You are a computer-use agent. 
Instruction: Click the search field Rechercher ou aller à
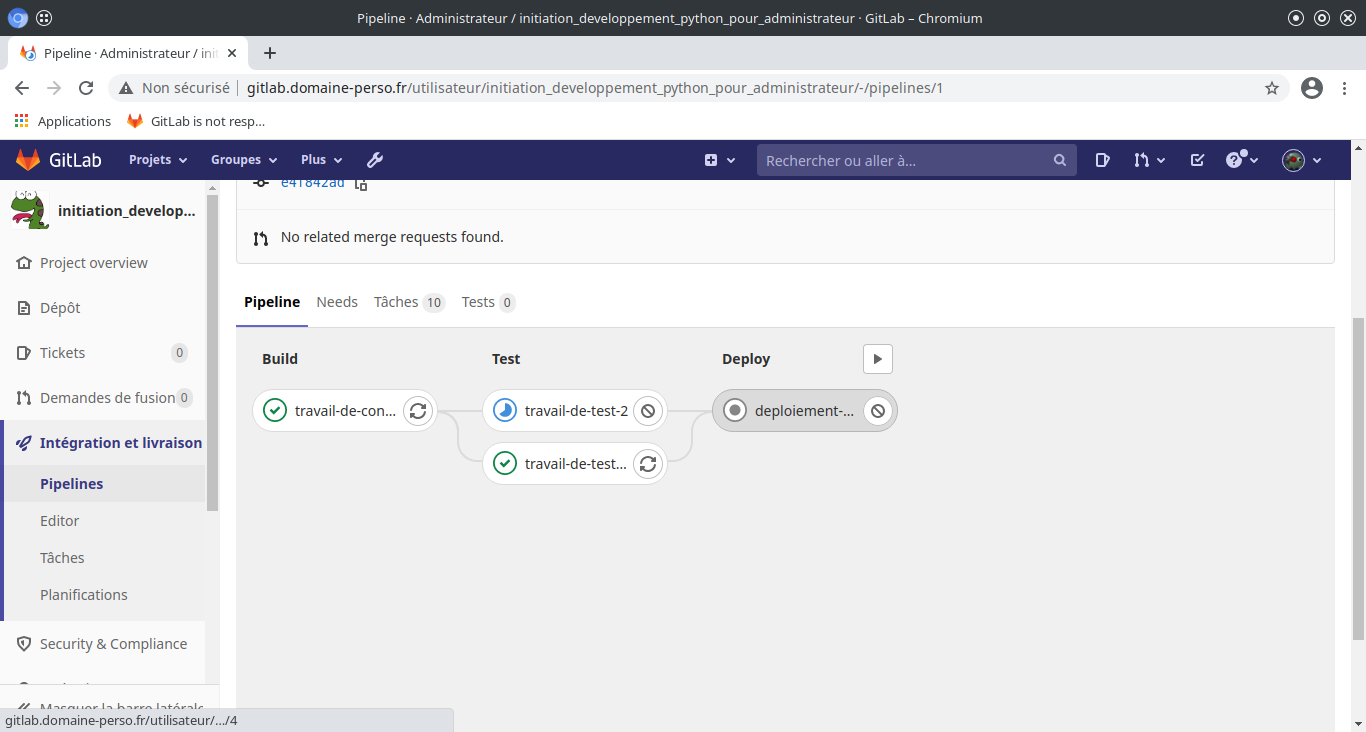[x=905, y=160]
